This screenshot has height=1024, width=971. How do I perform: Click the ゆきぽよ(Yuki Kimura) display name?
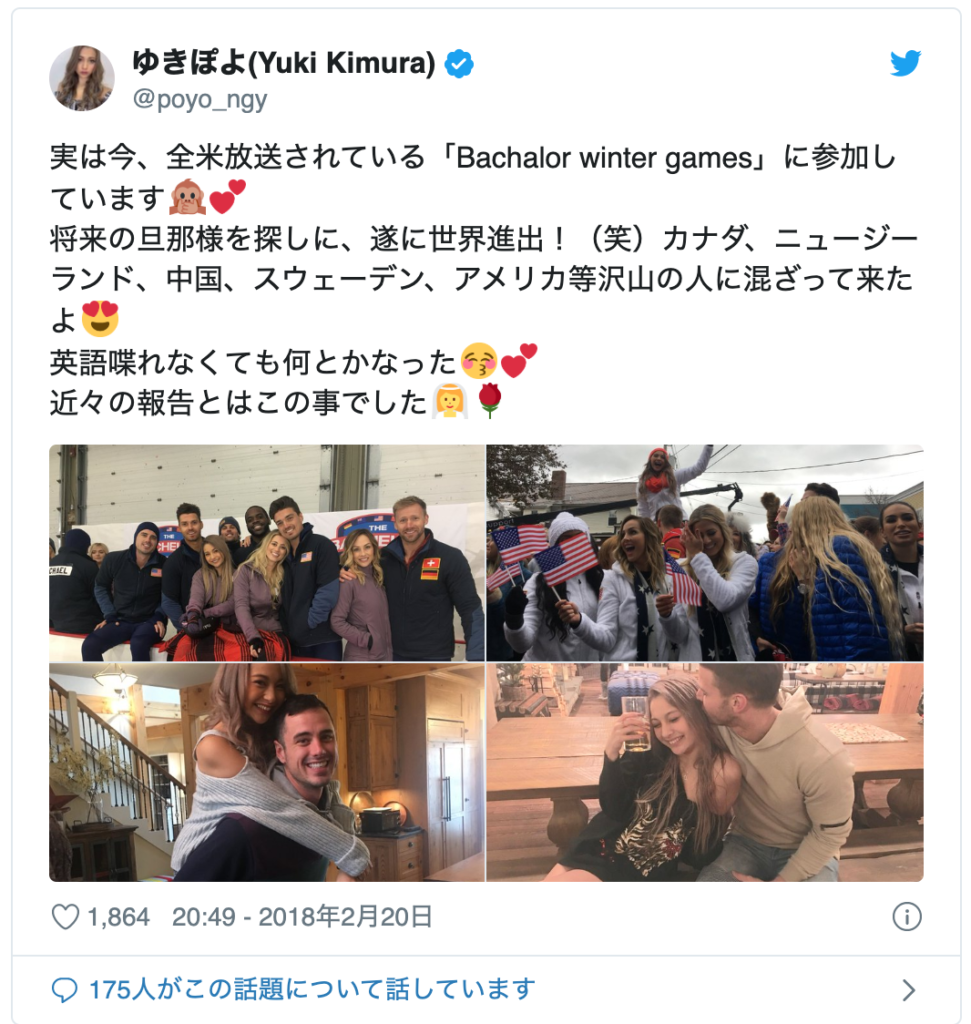pyautogui.click(x=284, y=63)
